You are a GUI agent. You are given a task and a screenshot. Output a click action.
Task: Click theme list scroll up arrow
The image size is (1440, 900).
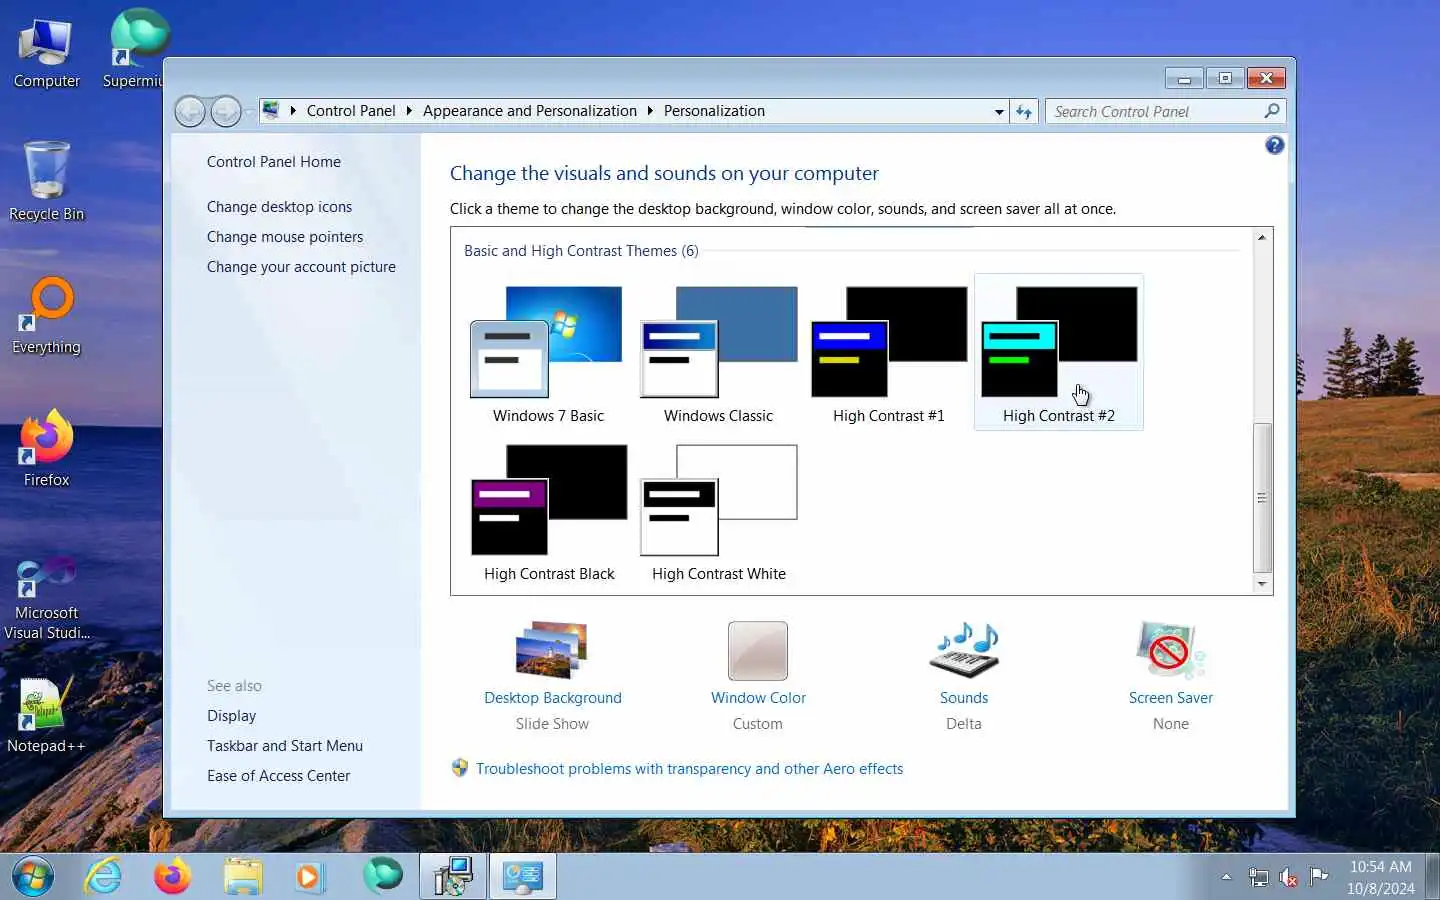tap(1262, 238)
